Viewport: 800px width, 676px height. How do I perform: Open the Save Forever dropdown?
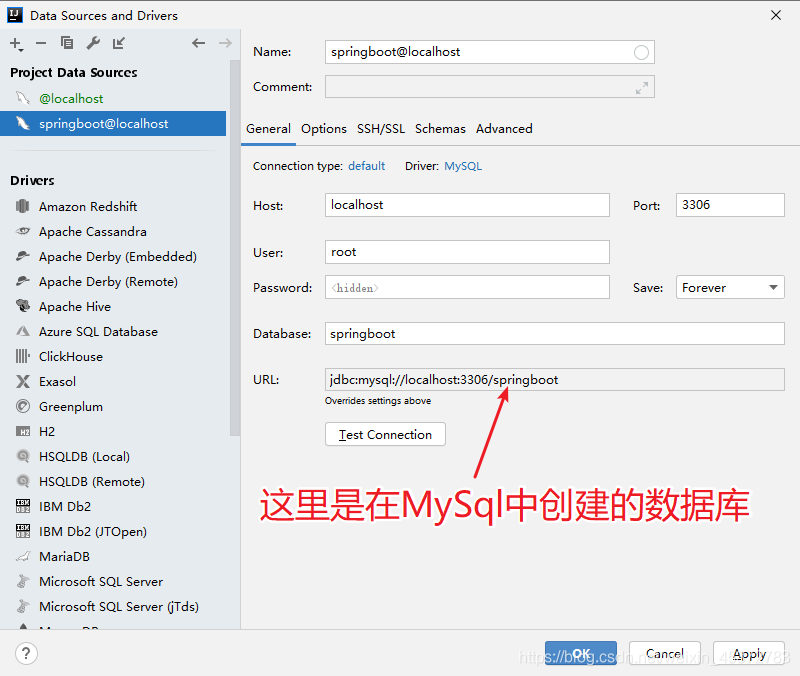730,287
